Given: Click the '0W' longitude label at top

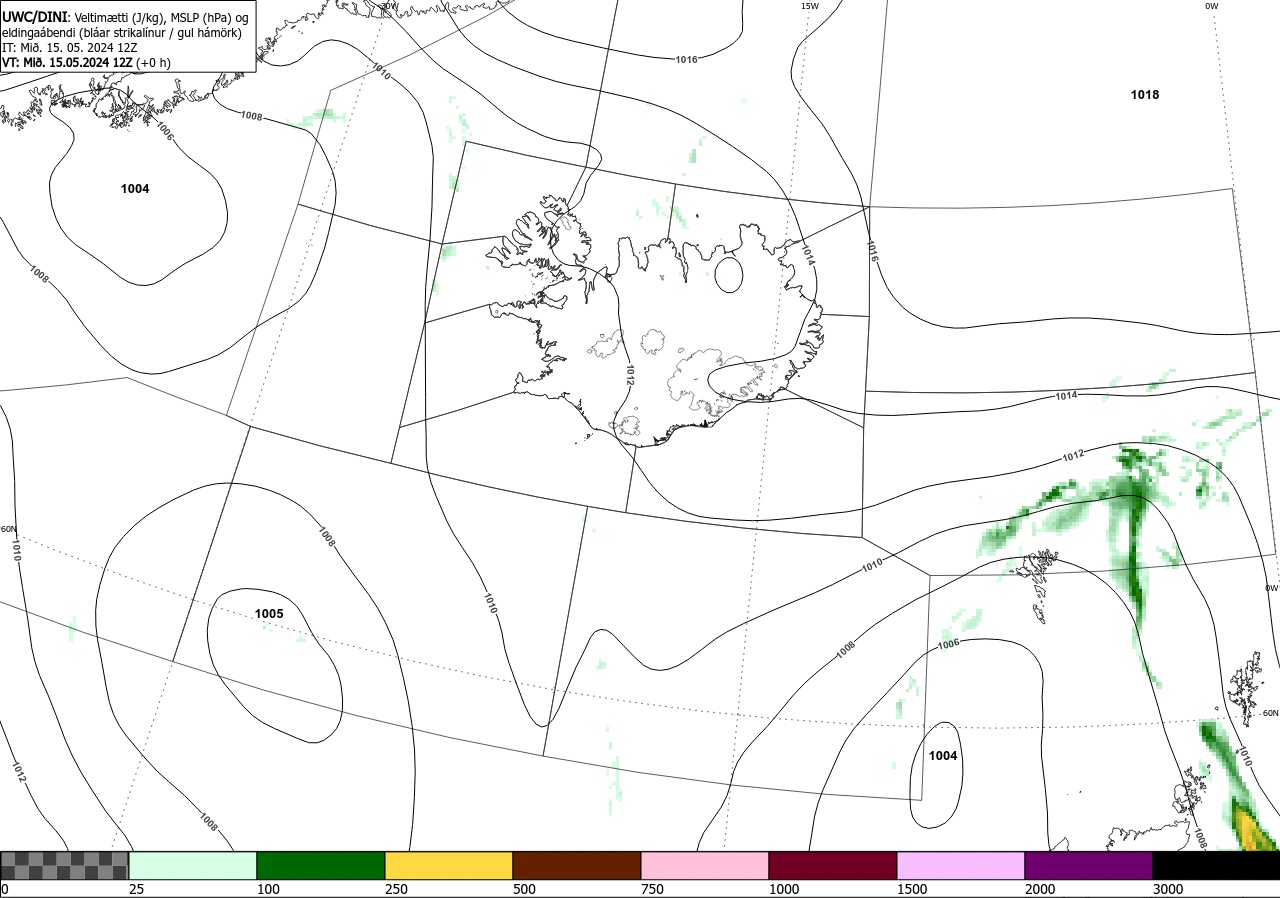Looking at the screenshot, I should [1211, 6].
